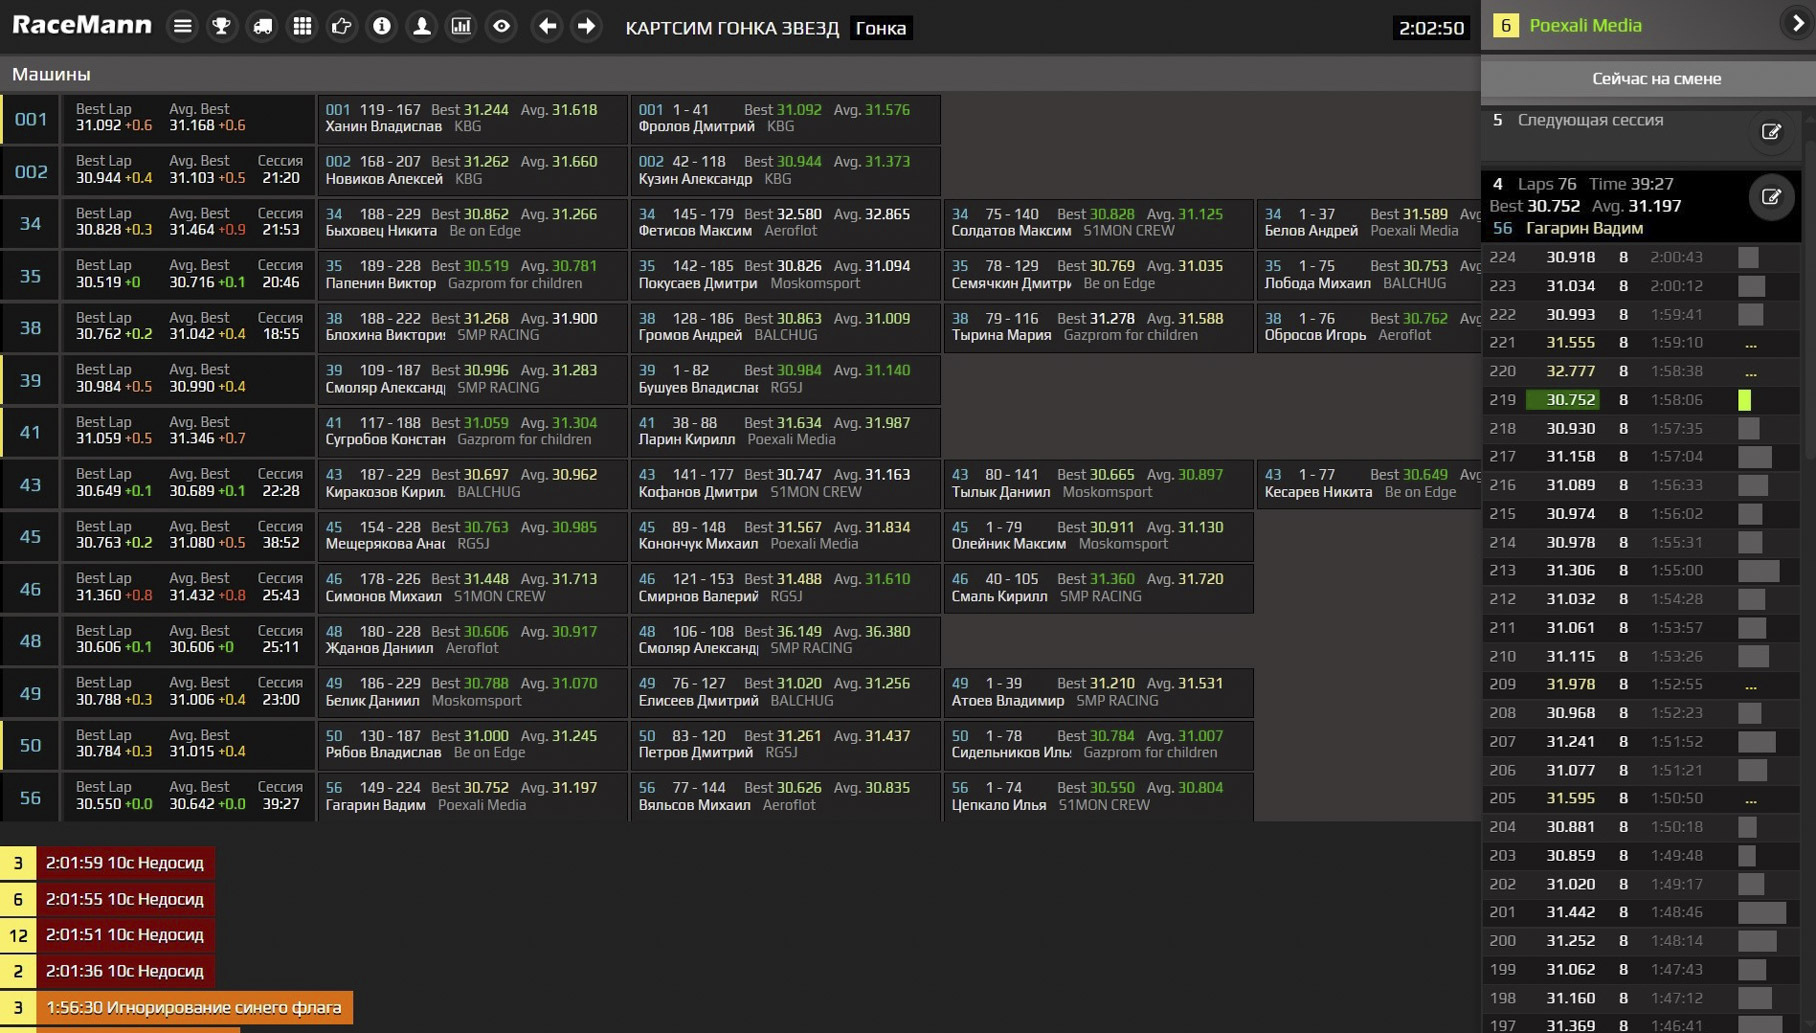Edit the 'Следующая сессия' session entry
The width and height of the screenshot is (1816, 1033).
tap(1771, 132)
